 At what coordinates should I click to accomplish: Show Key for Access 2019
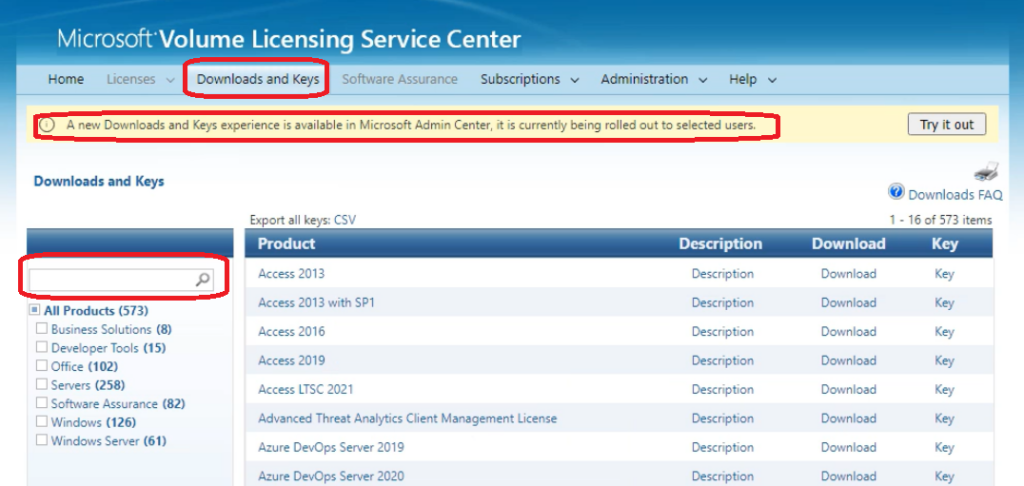[x=944, y=361]
